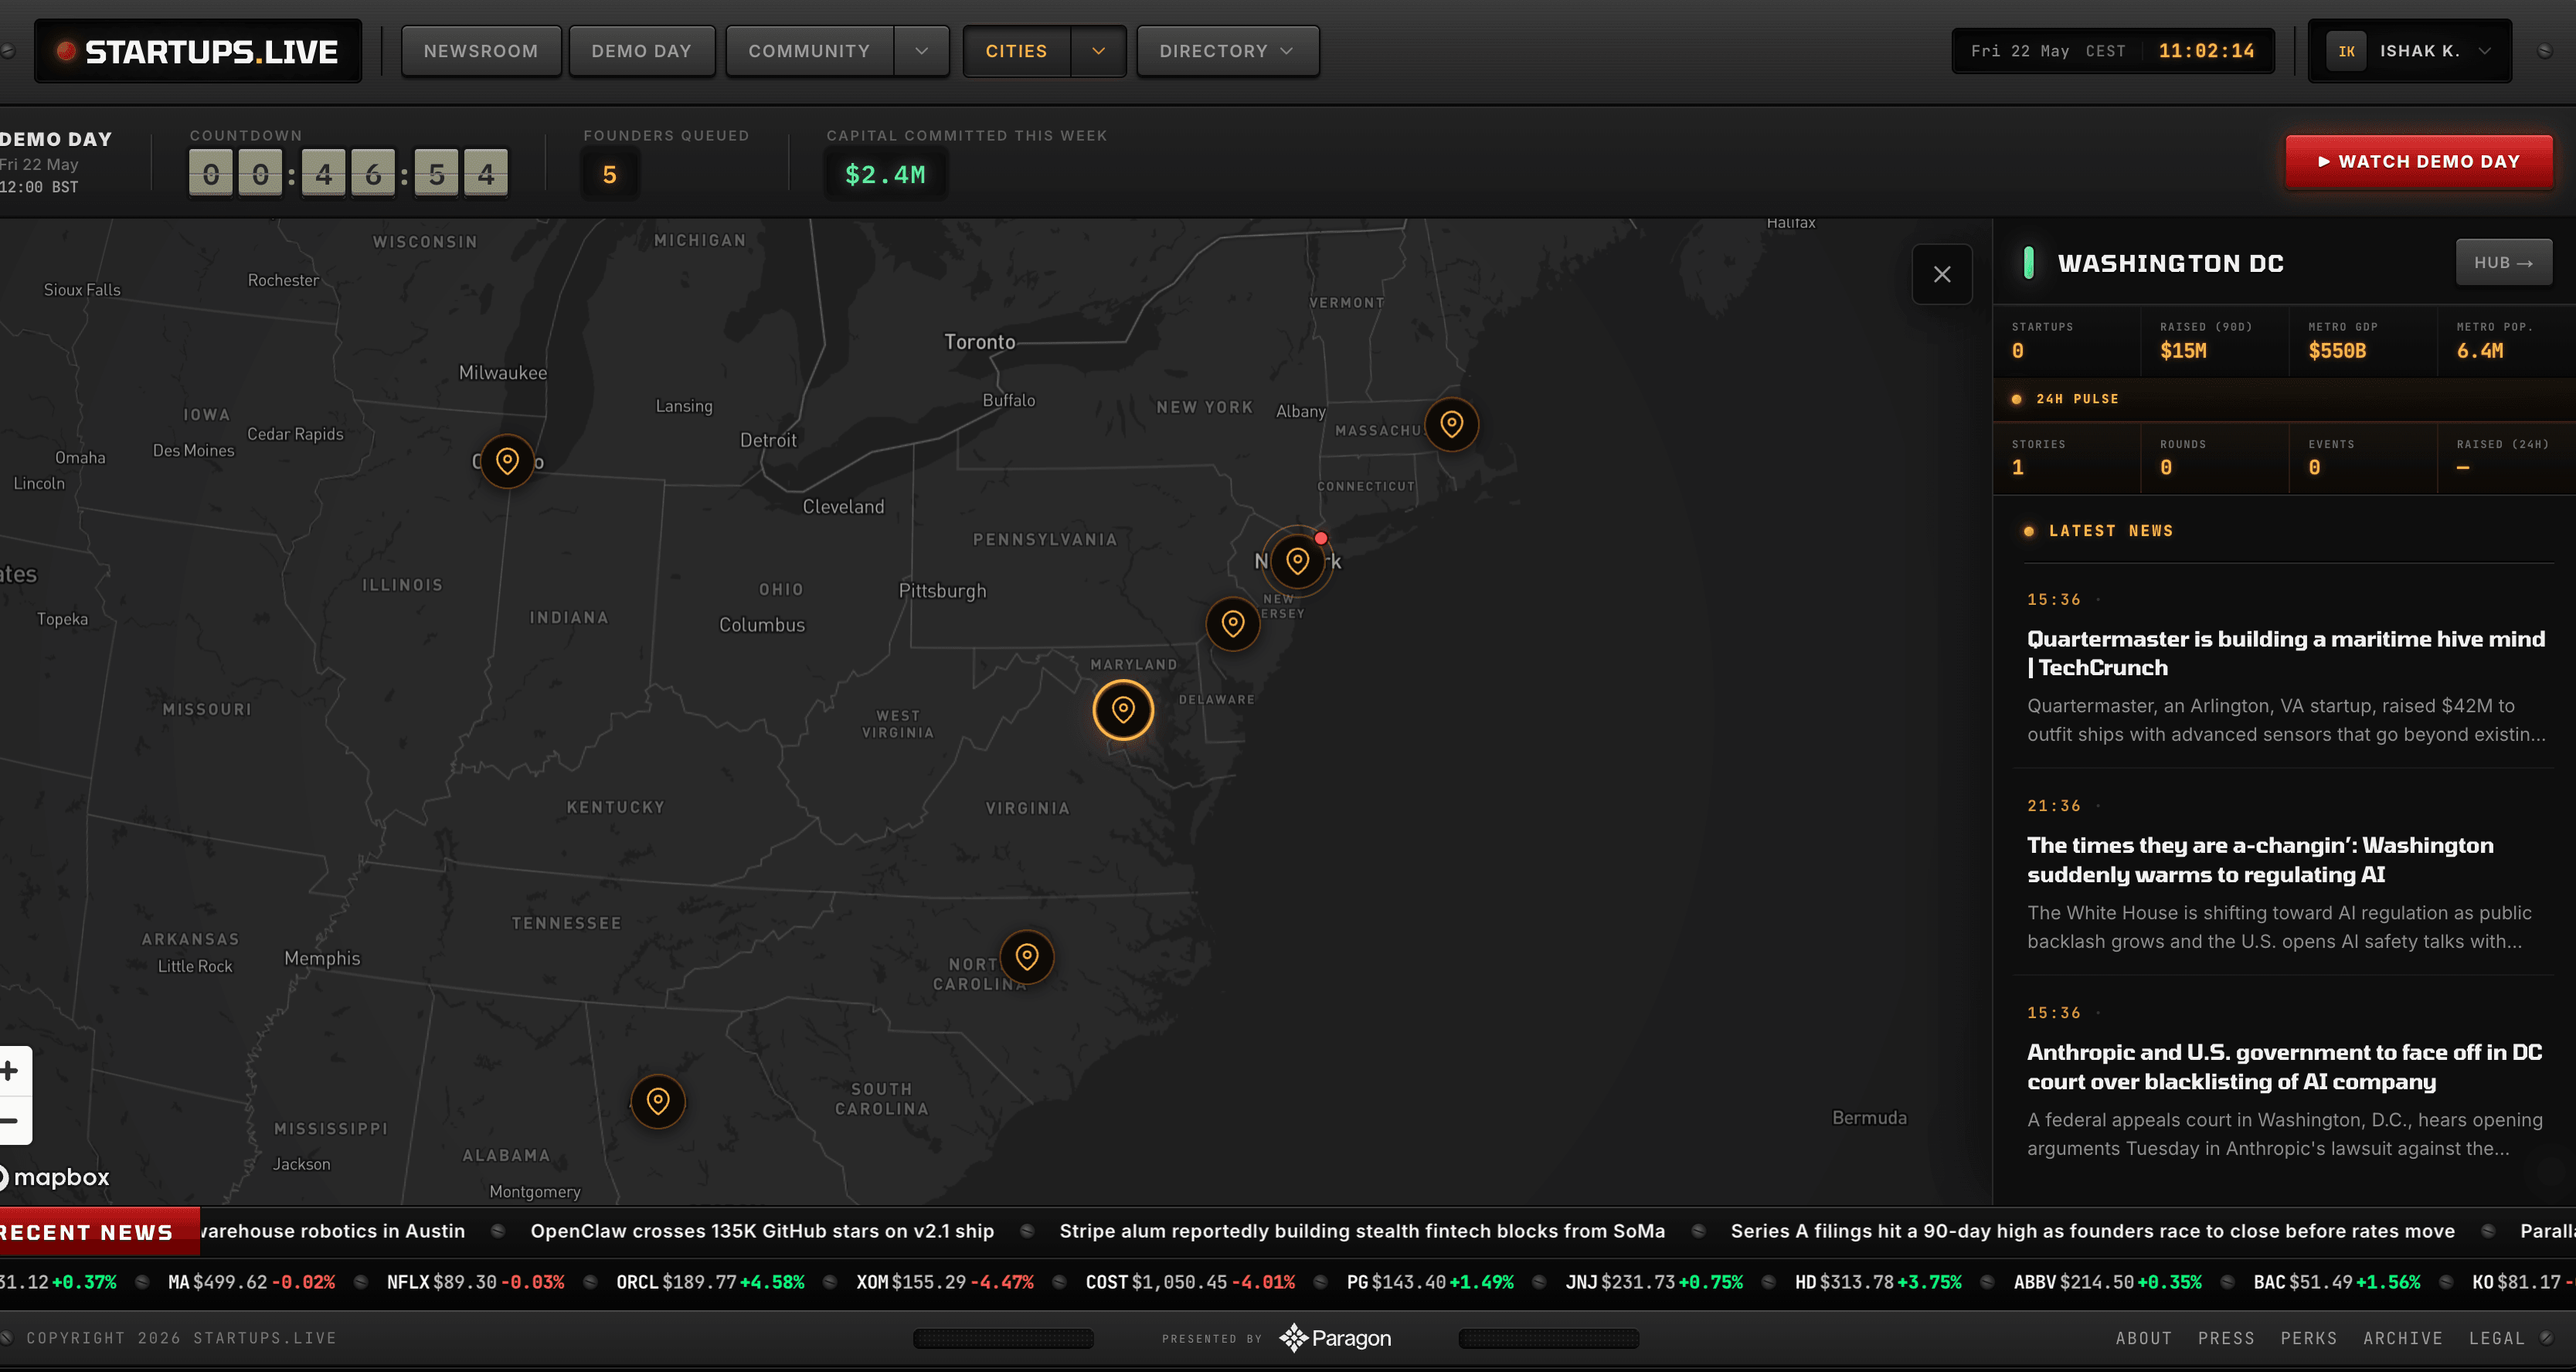Click the 11:02:14 clock display
2576x1372 pixels.
tap(2206, 51)
